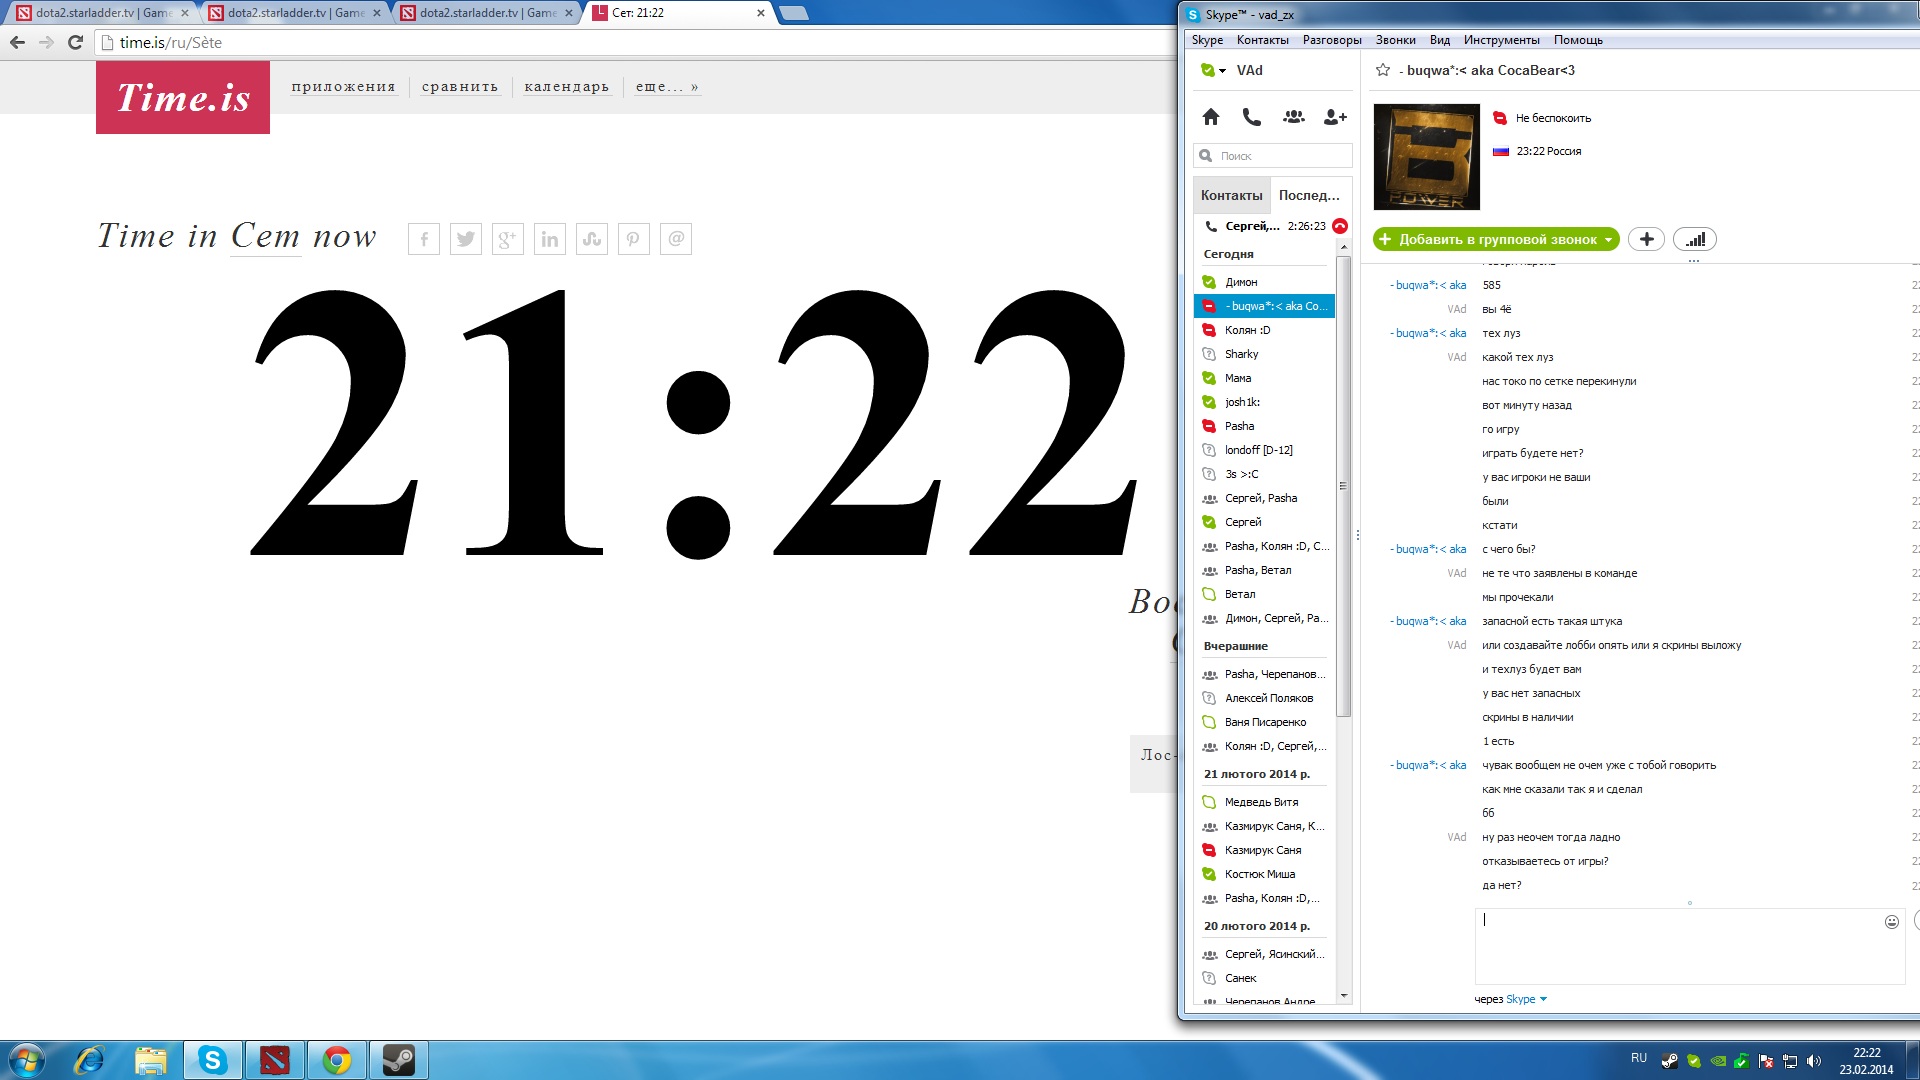Open the Инструменты menu
1920x1080 pixels.
1501,40
